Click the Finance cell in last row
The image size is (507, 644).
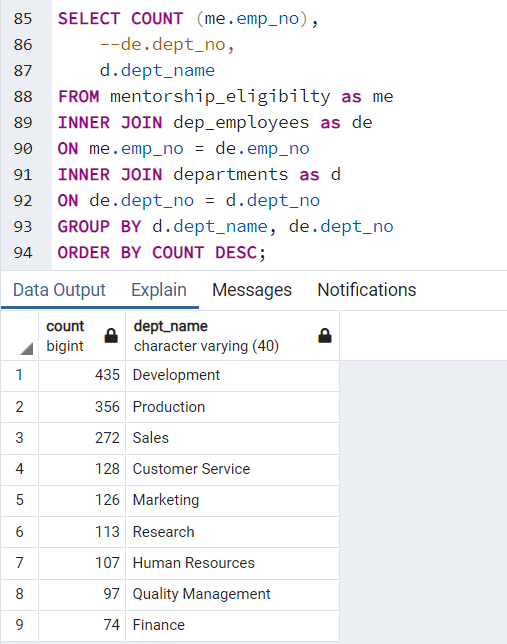pos(233,625)
